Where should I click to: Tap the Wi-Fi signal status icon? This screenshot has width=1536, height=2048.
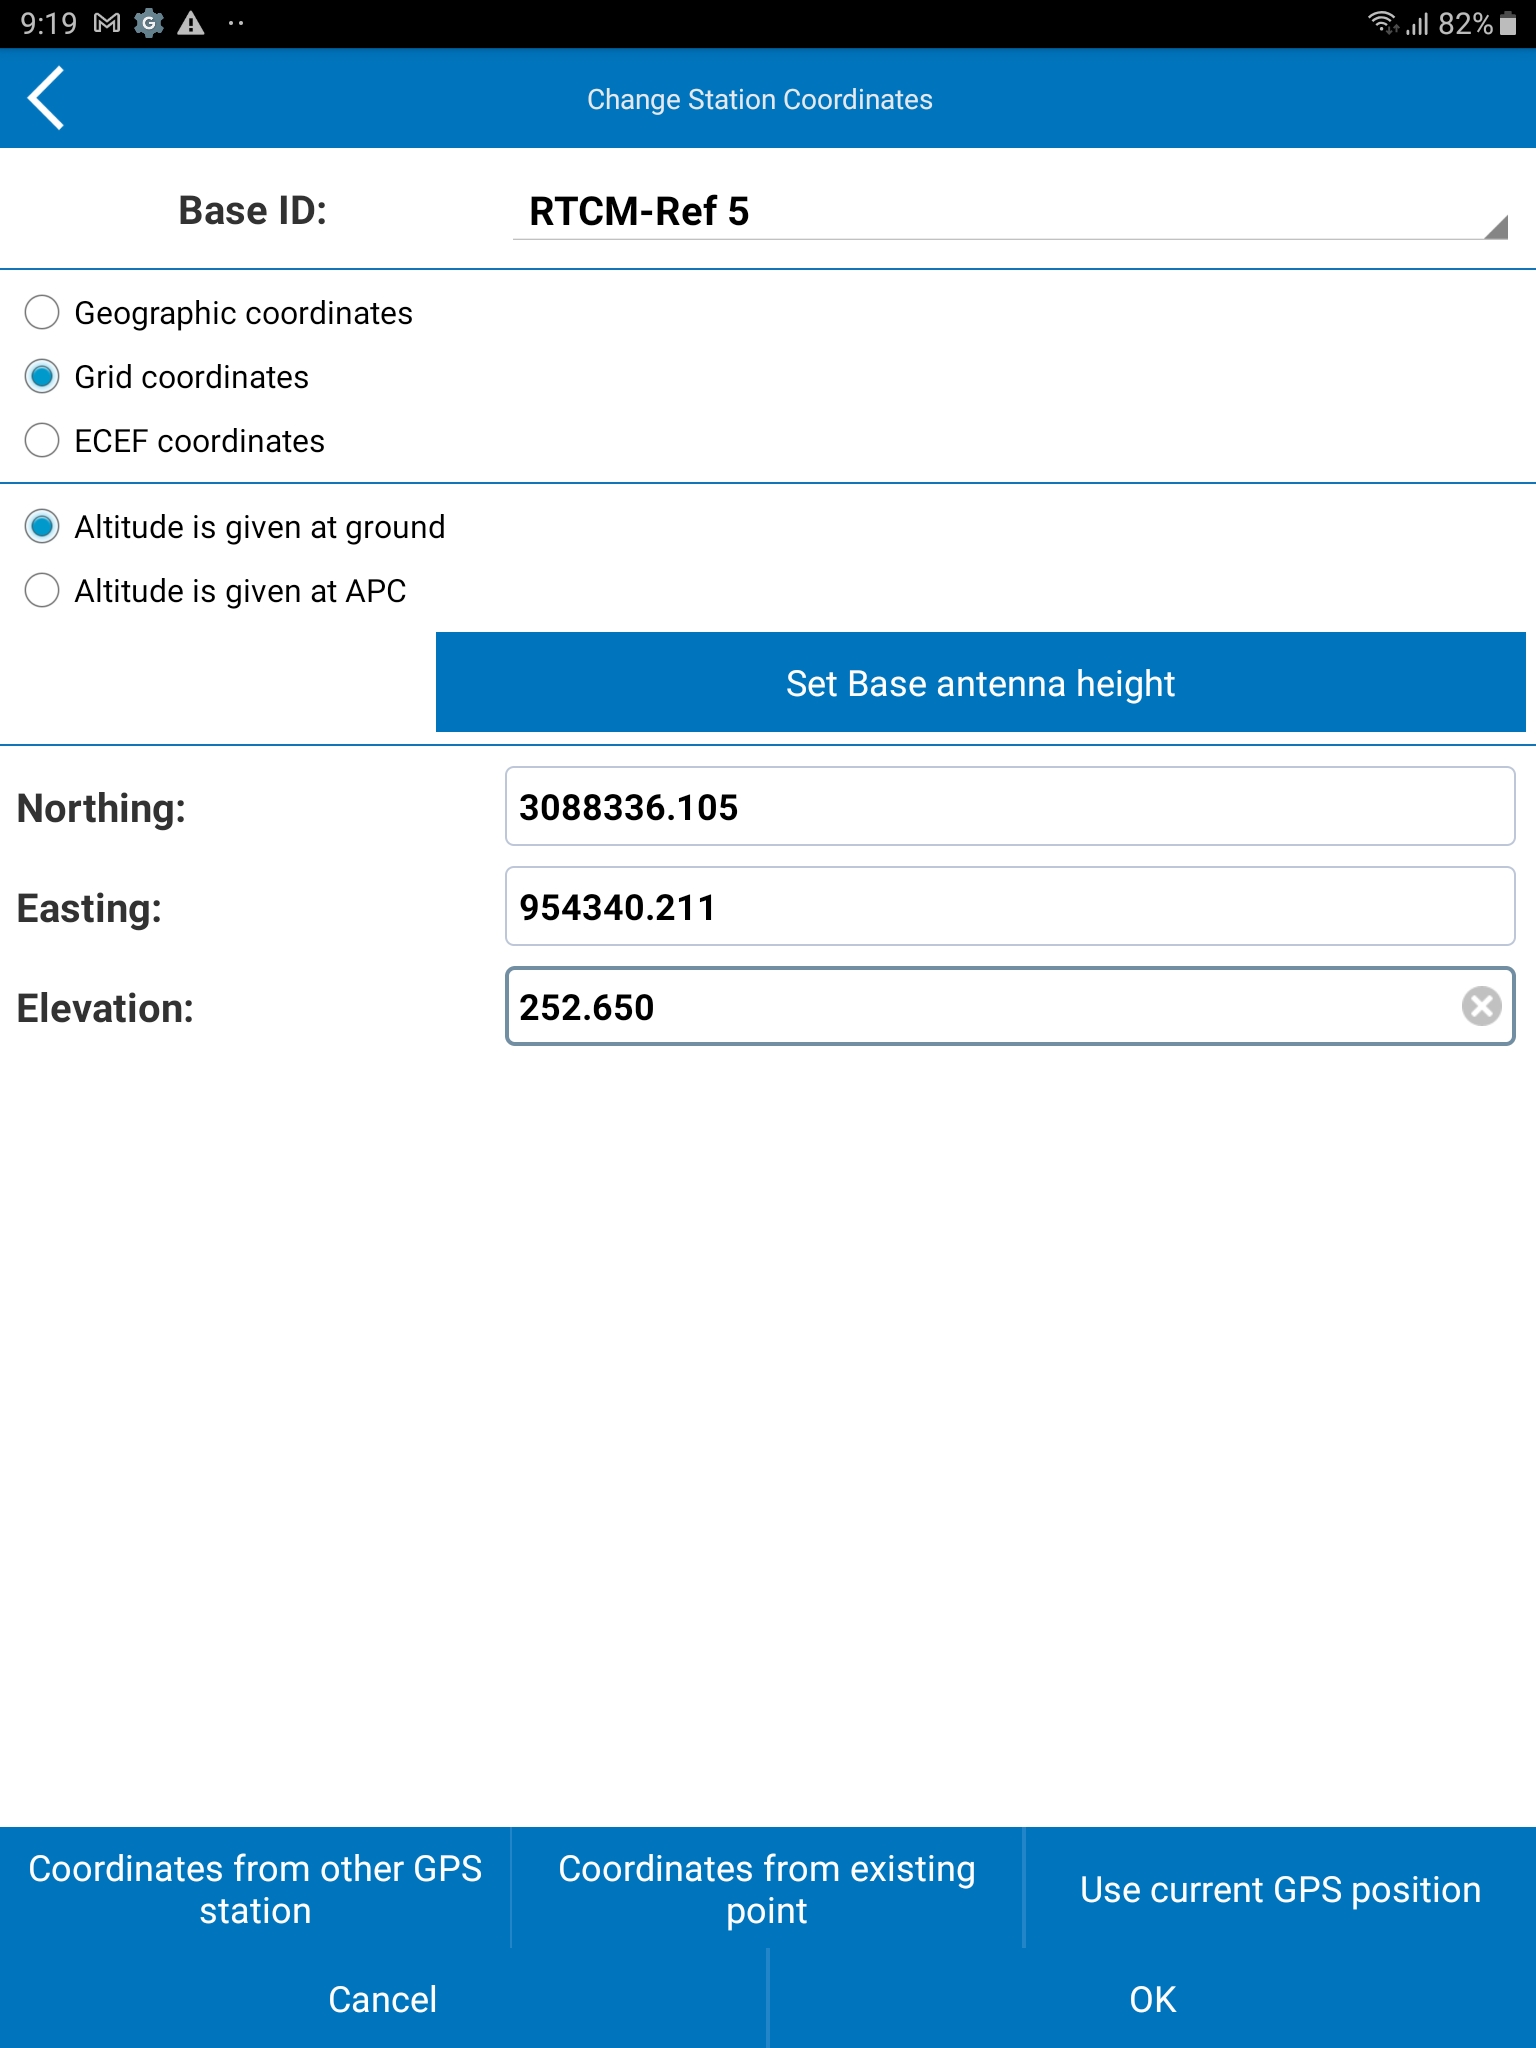[x=1382, y=23]
